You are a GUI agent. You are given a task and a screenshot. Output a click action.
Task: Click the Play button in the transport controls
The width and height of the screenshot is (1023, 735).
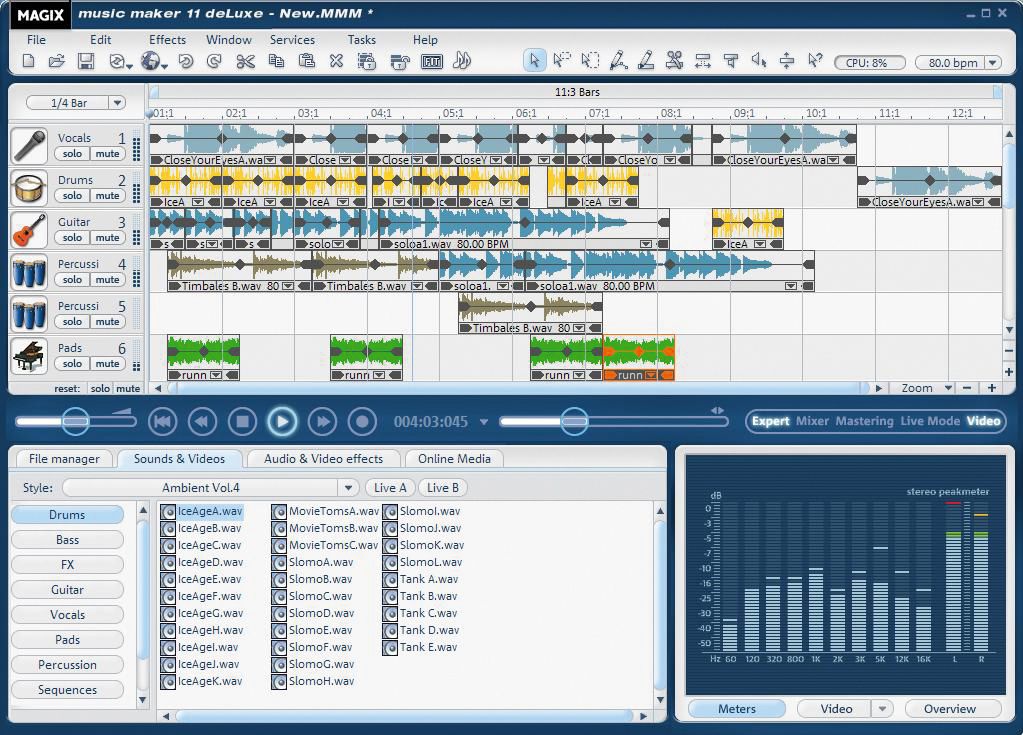tap(283, 421)
